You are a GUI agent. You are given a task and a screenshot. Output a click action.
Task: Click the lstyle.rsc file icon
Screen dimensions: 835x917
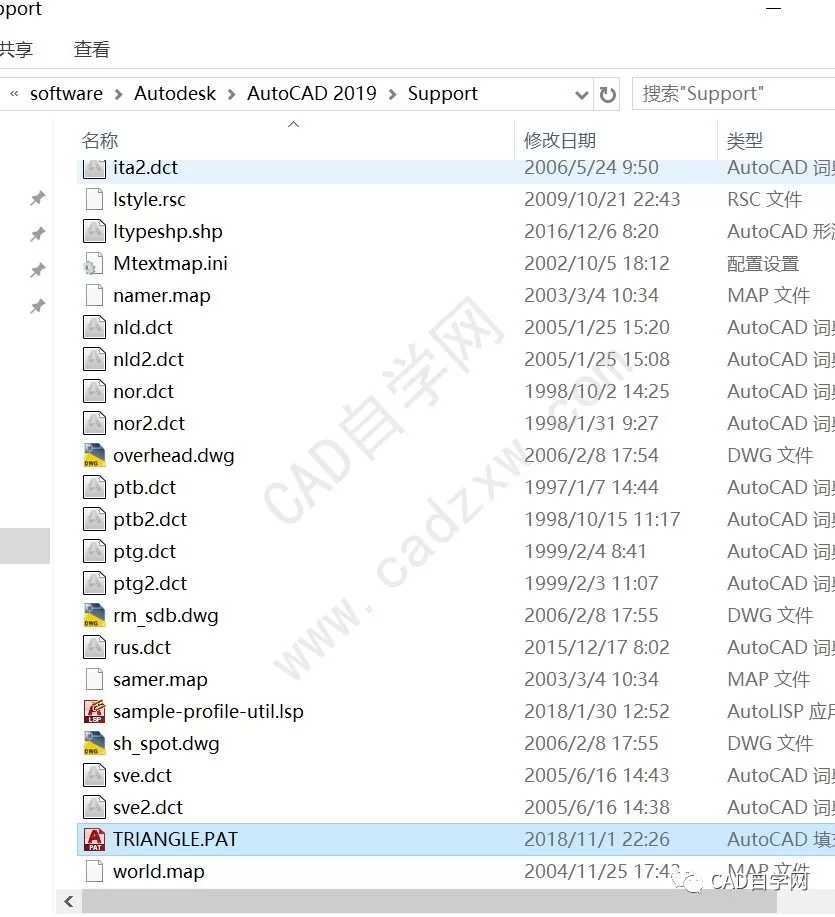click(94, 199)
